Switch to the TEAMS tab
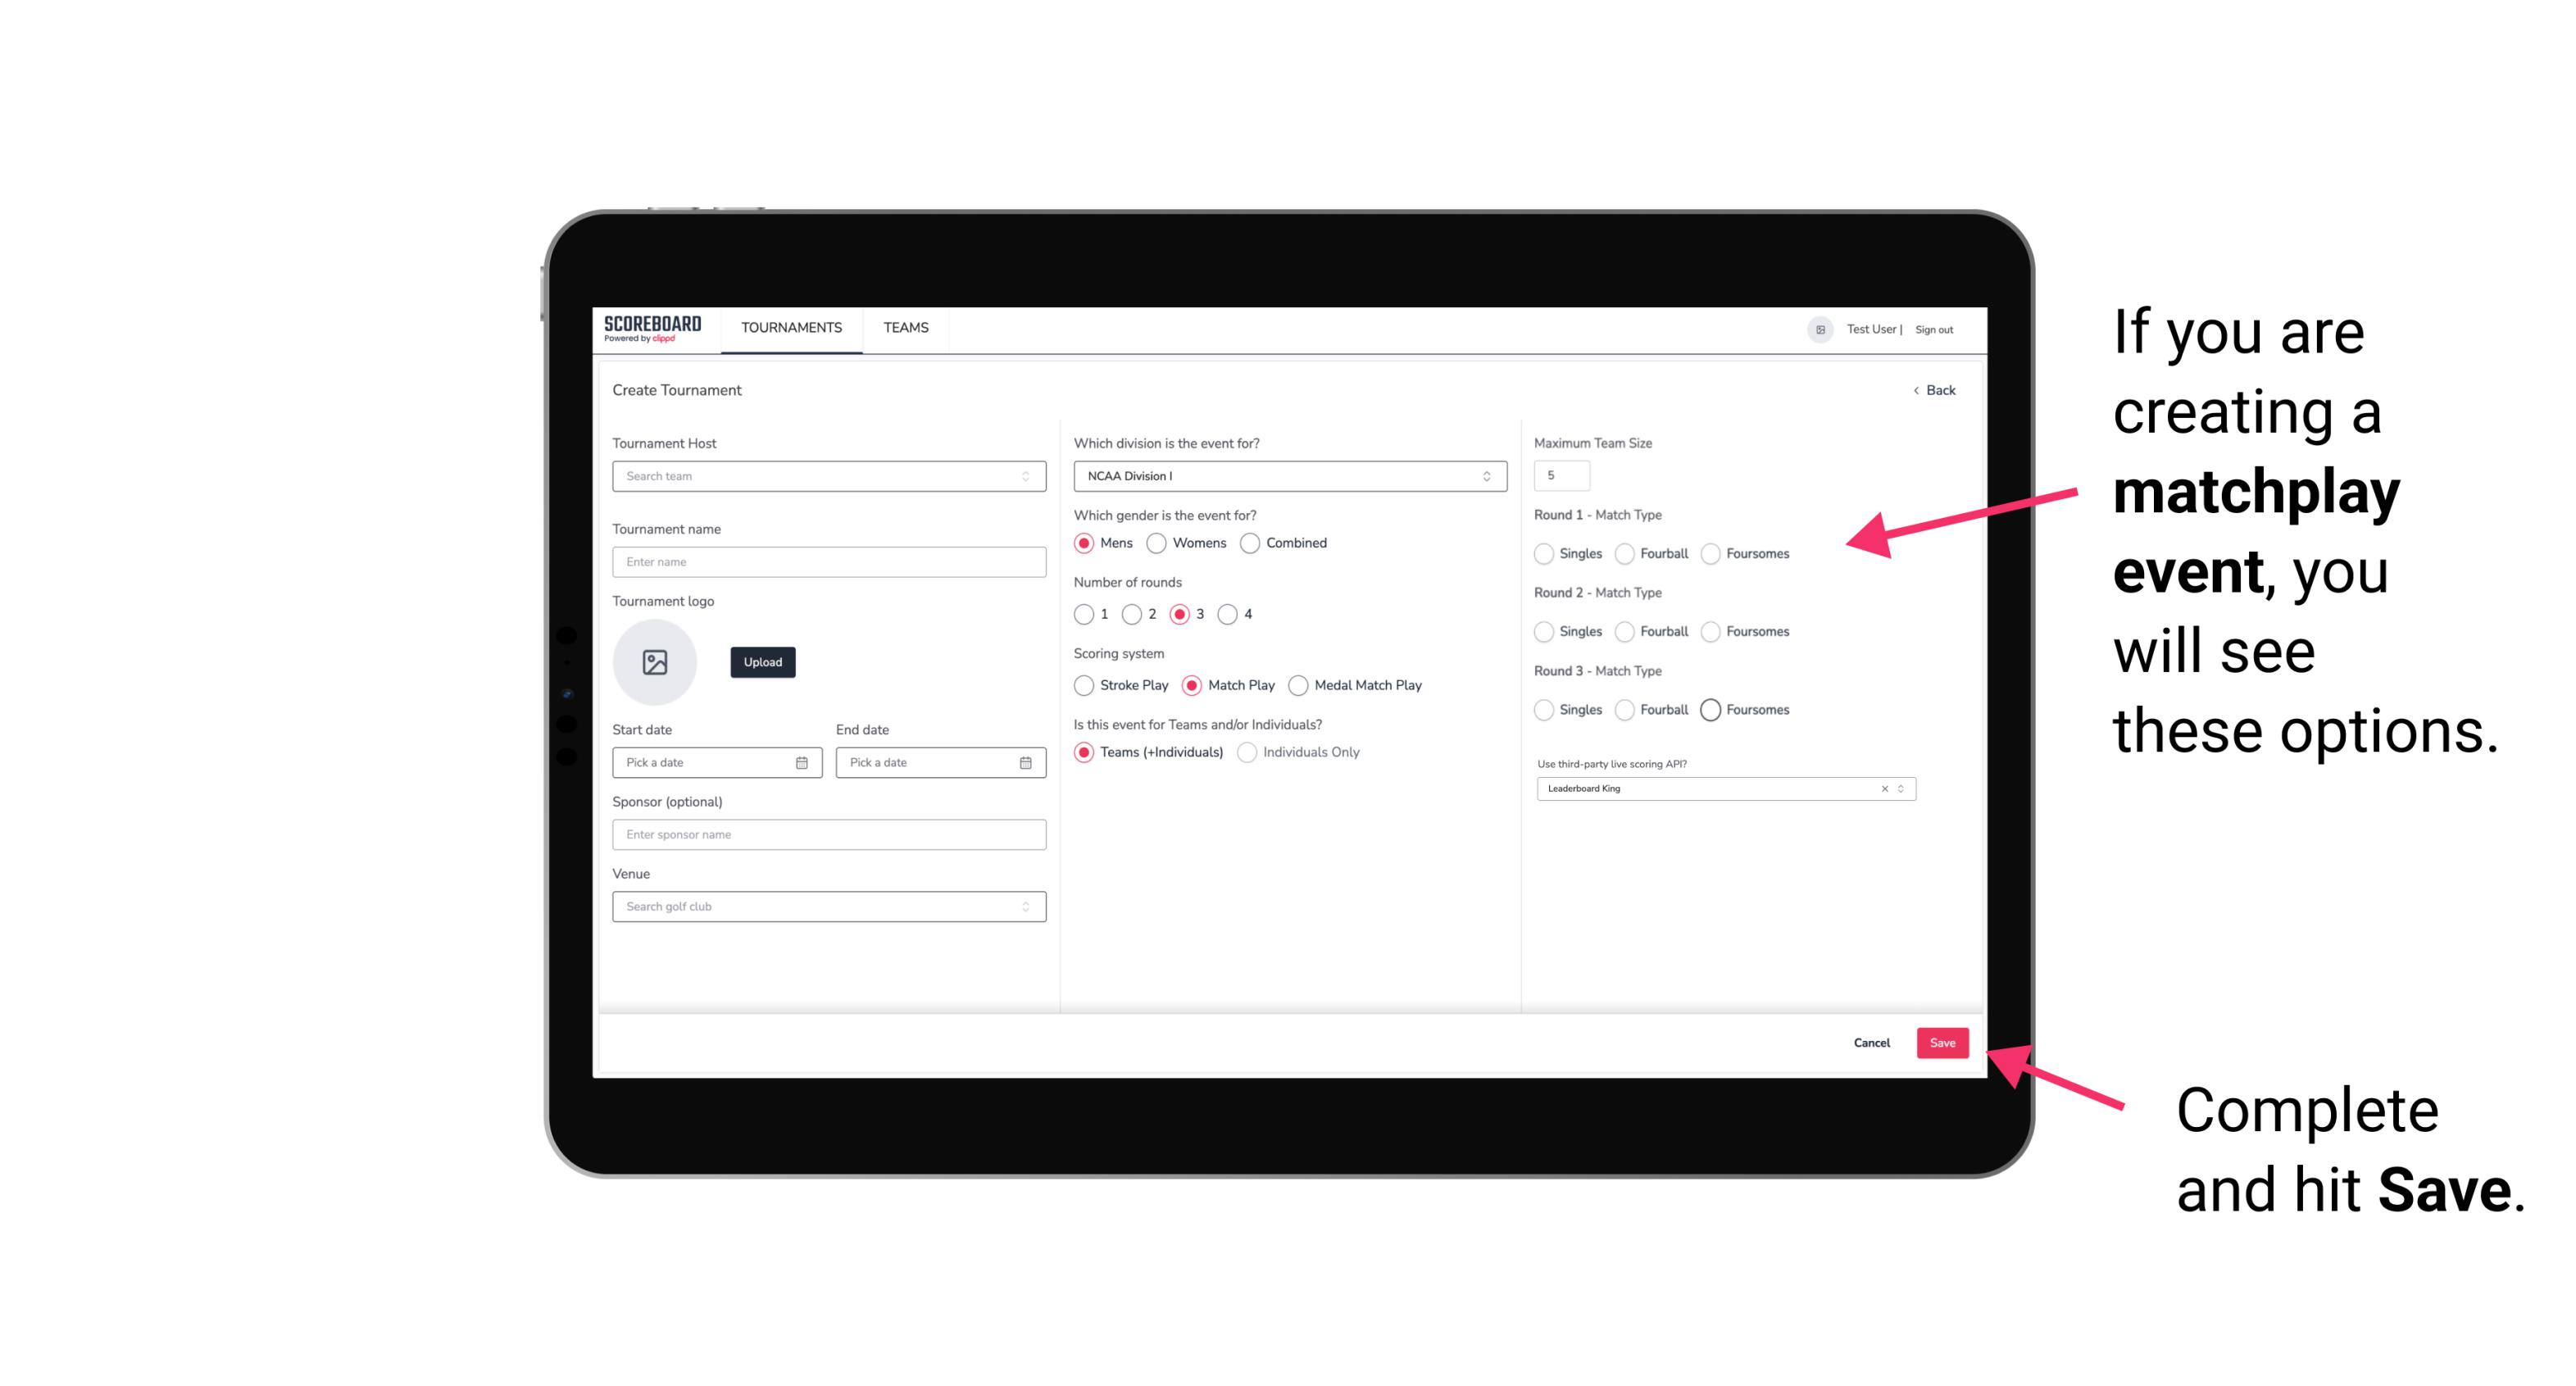The height and width of the screenshot is (1386, 2576). click(902, 328)
